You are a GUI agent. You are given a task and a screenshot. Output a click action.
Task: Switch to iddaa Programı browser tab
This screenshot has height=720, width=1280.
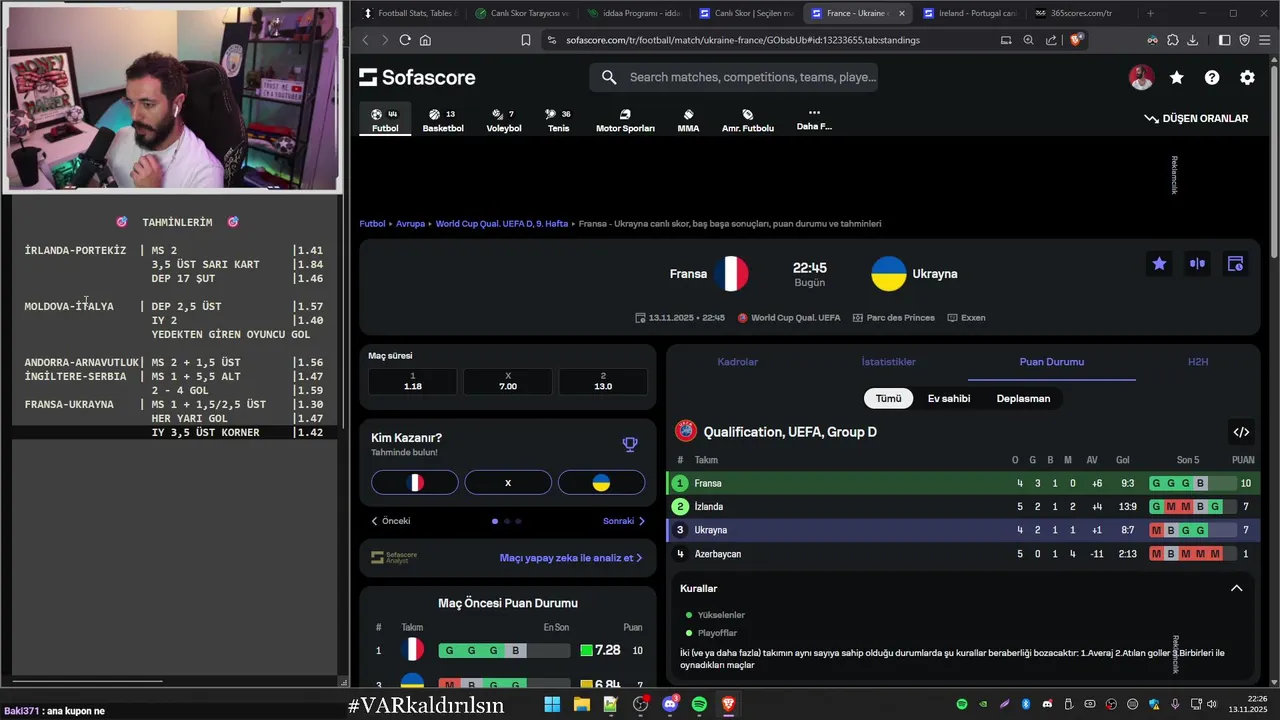(635, 13)
